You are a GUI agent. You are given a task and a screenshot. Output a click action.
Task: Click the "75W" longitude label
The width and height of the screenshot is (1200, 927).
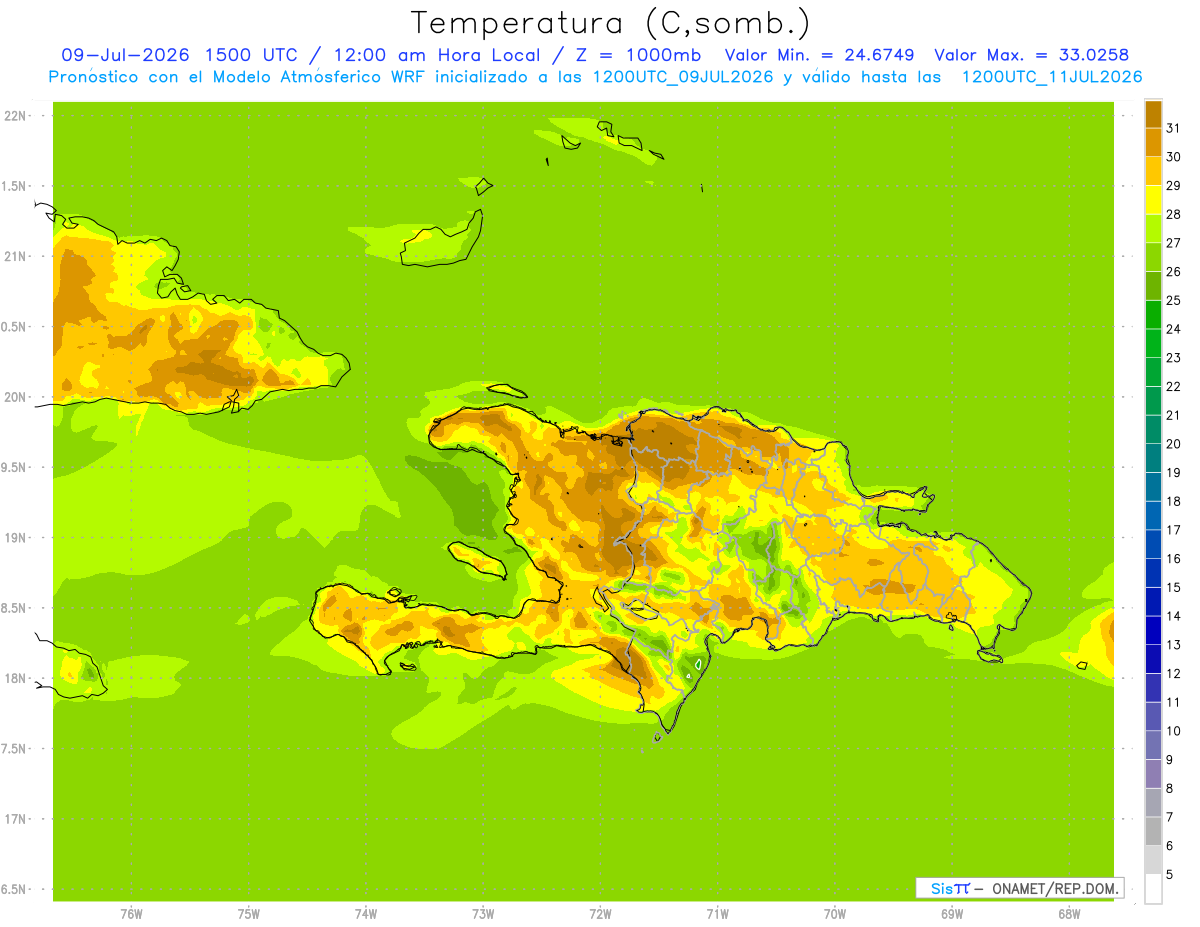tap(249, 914)
